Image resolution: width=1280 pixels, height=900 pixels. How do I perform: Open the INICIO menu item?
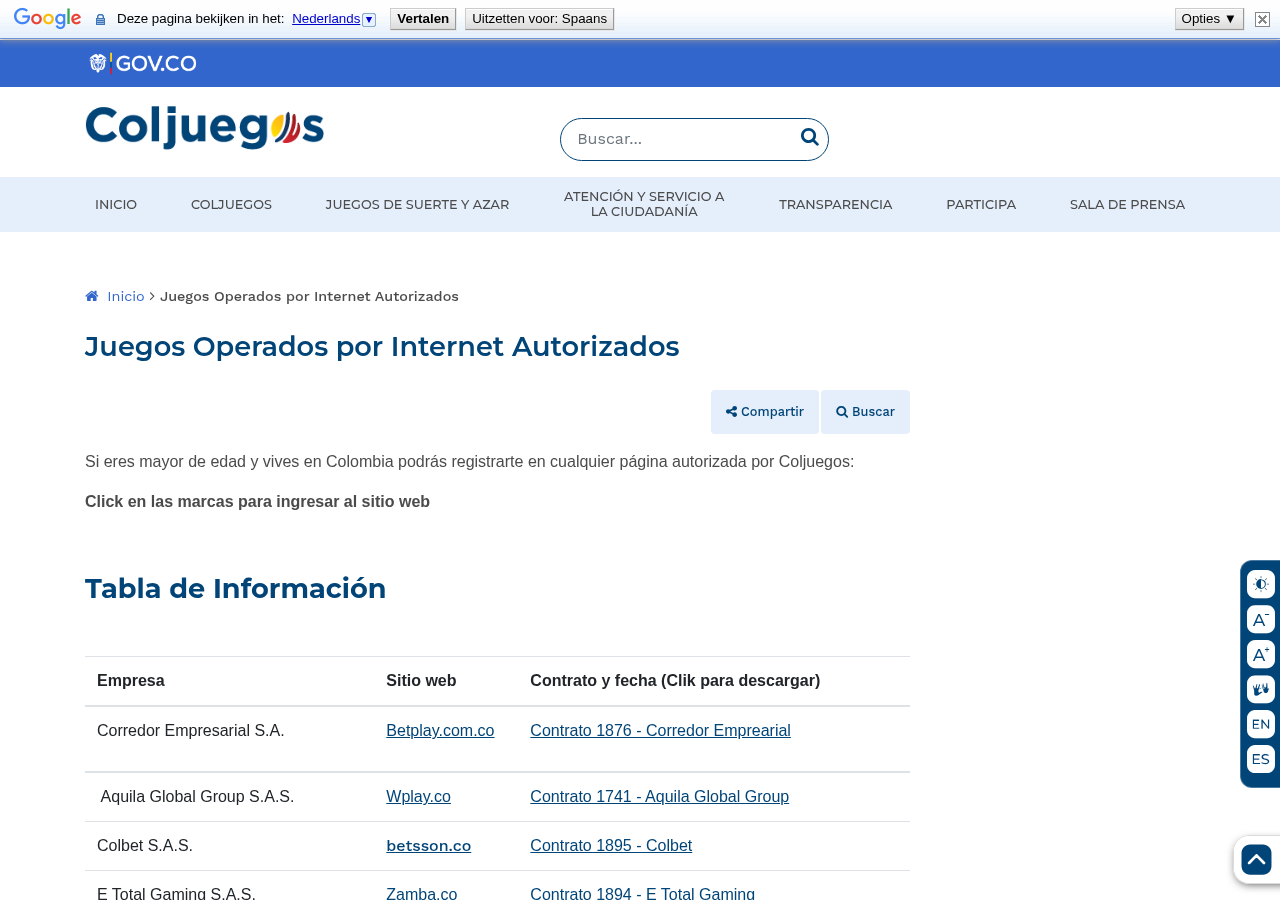pos(116,204)
